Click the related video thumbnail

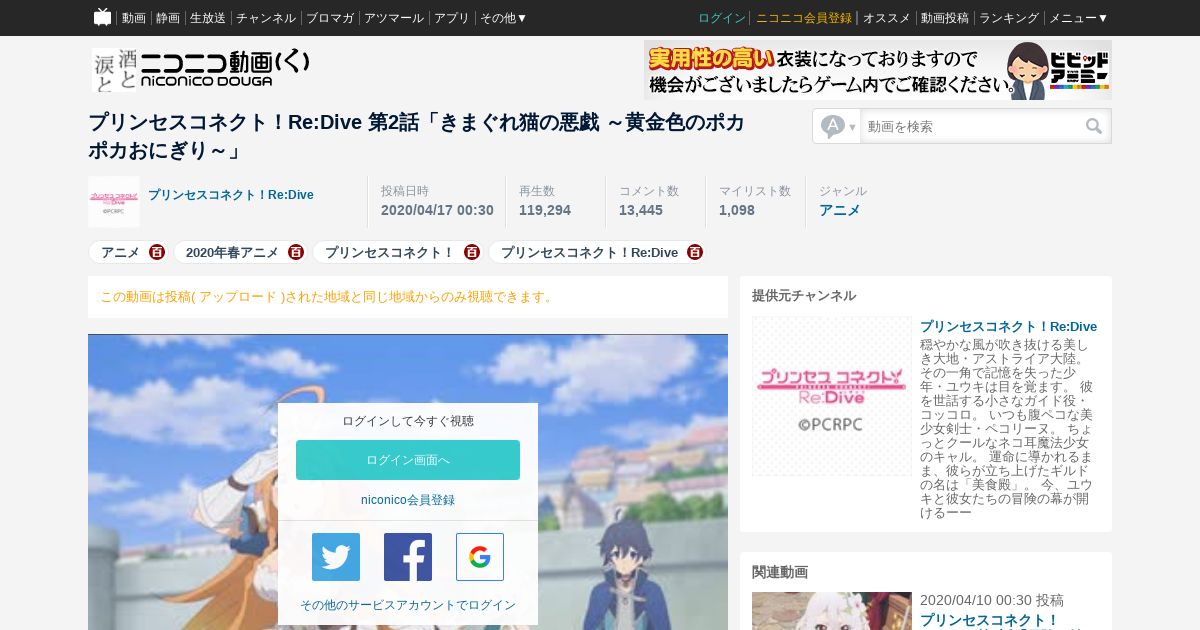coord(832,611)
